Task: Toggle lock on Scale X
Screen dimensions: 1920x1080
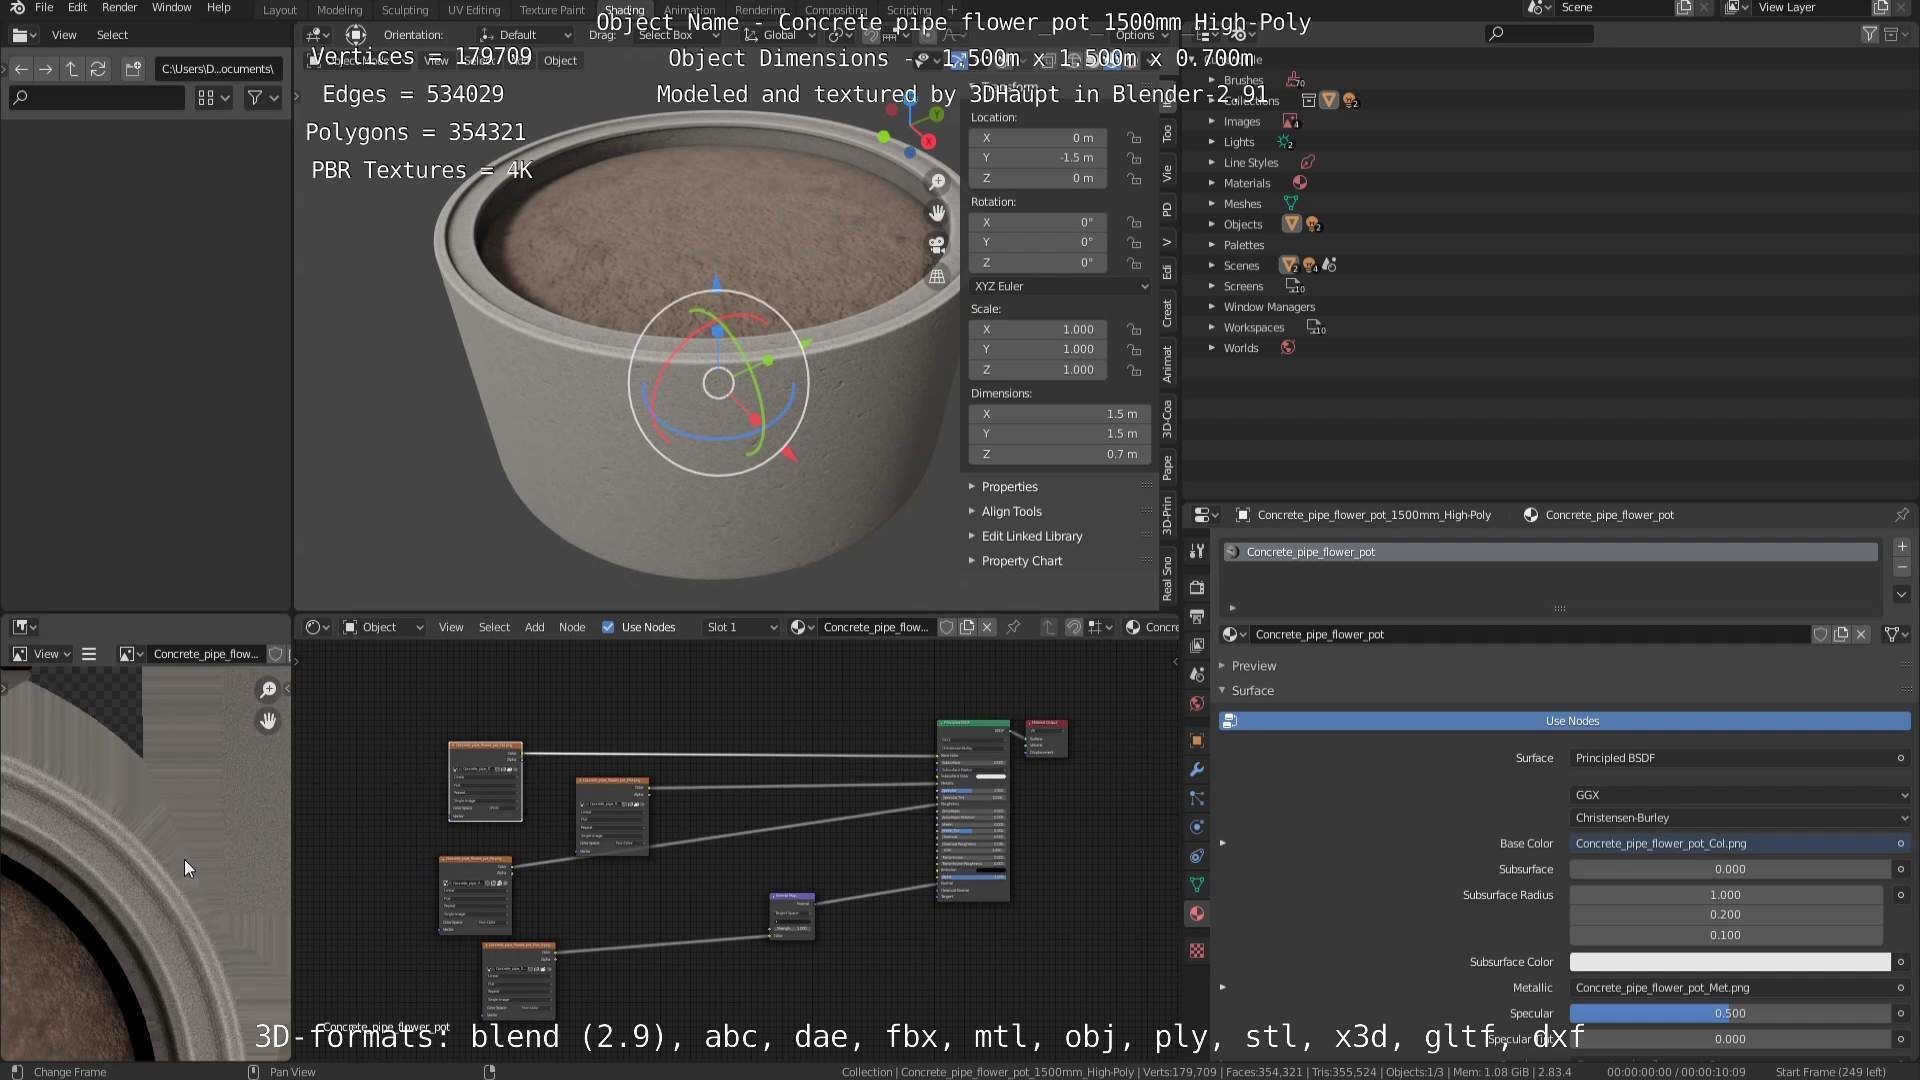Action: click(x=1134, y=329)
